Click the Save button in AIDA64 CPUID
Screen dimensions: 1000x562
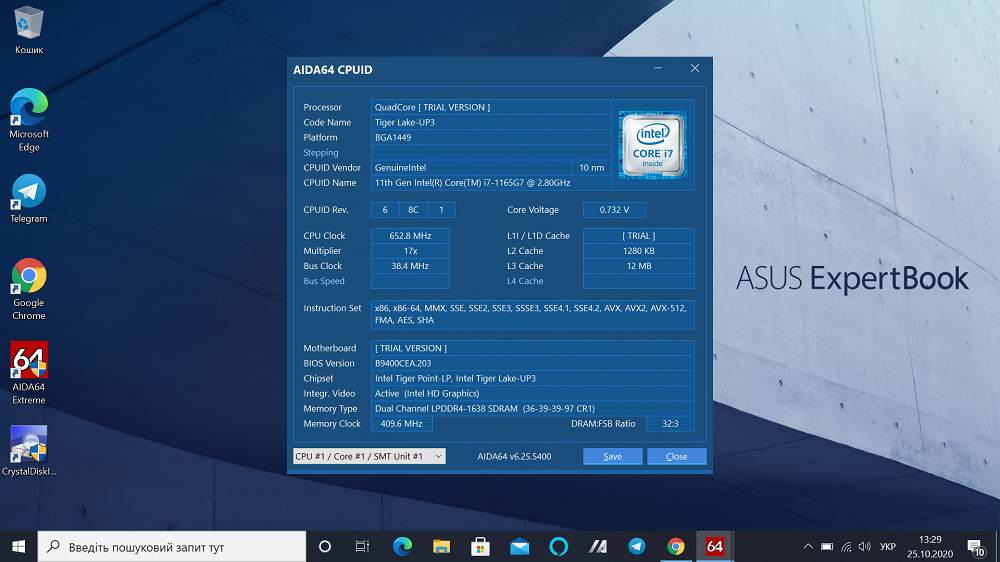612,456
